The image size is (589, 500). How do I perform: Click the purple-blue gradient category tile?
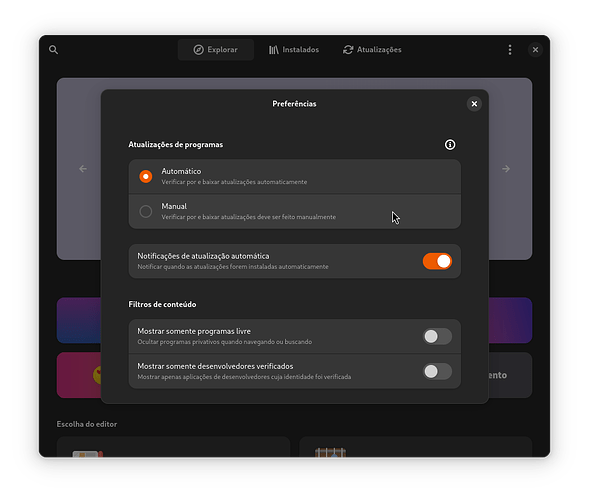coord(79,320)
